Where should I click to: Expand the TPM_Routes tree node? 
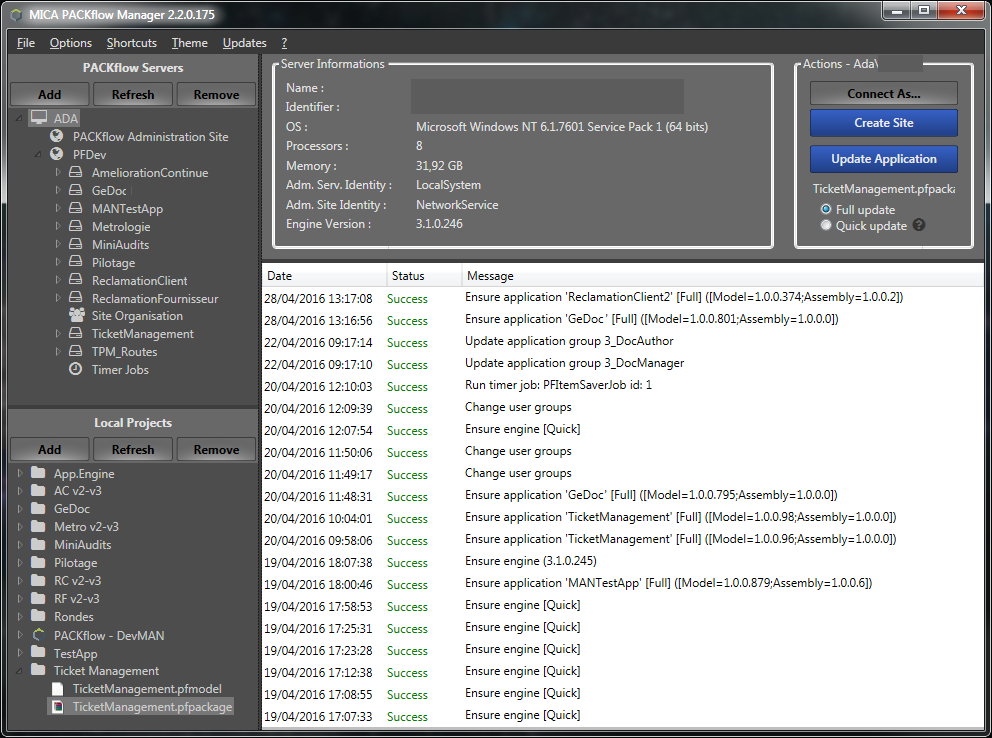pos(58,351)
